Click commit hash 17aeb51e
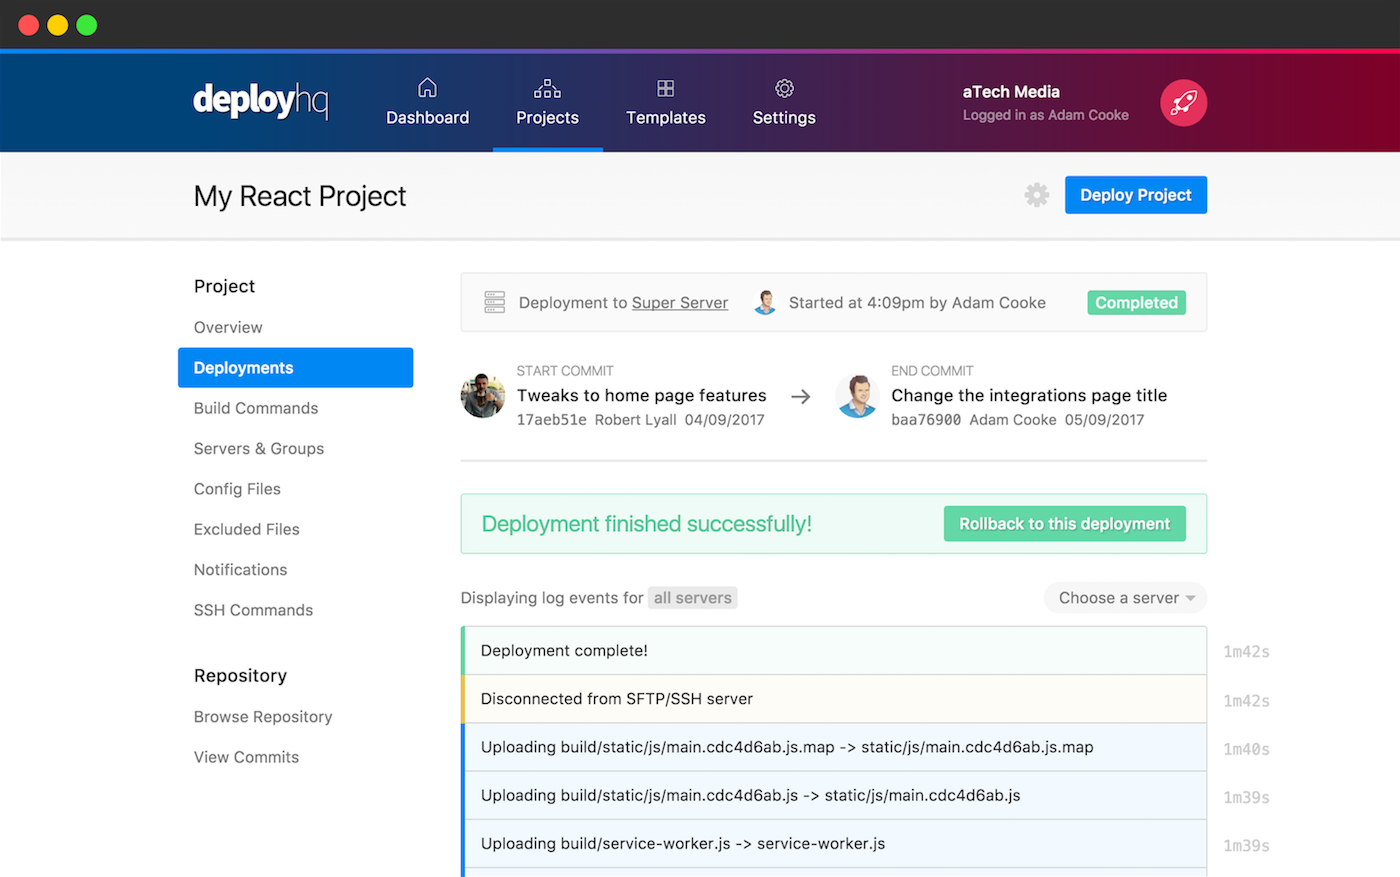1400x877 pixels. pyautogui.click(x=552, y=420)
